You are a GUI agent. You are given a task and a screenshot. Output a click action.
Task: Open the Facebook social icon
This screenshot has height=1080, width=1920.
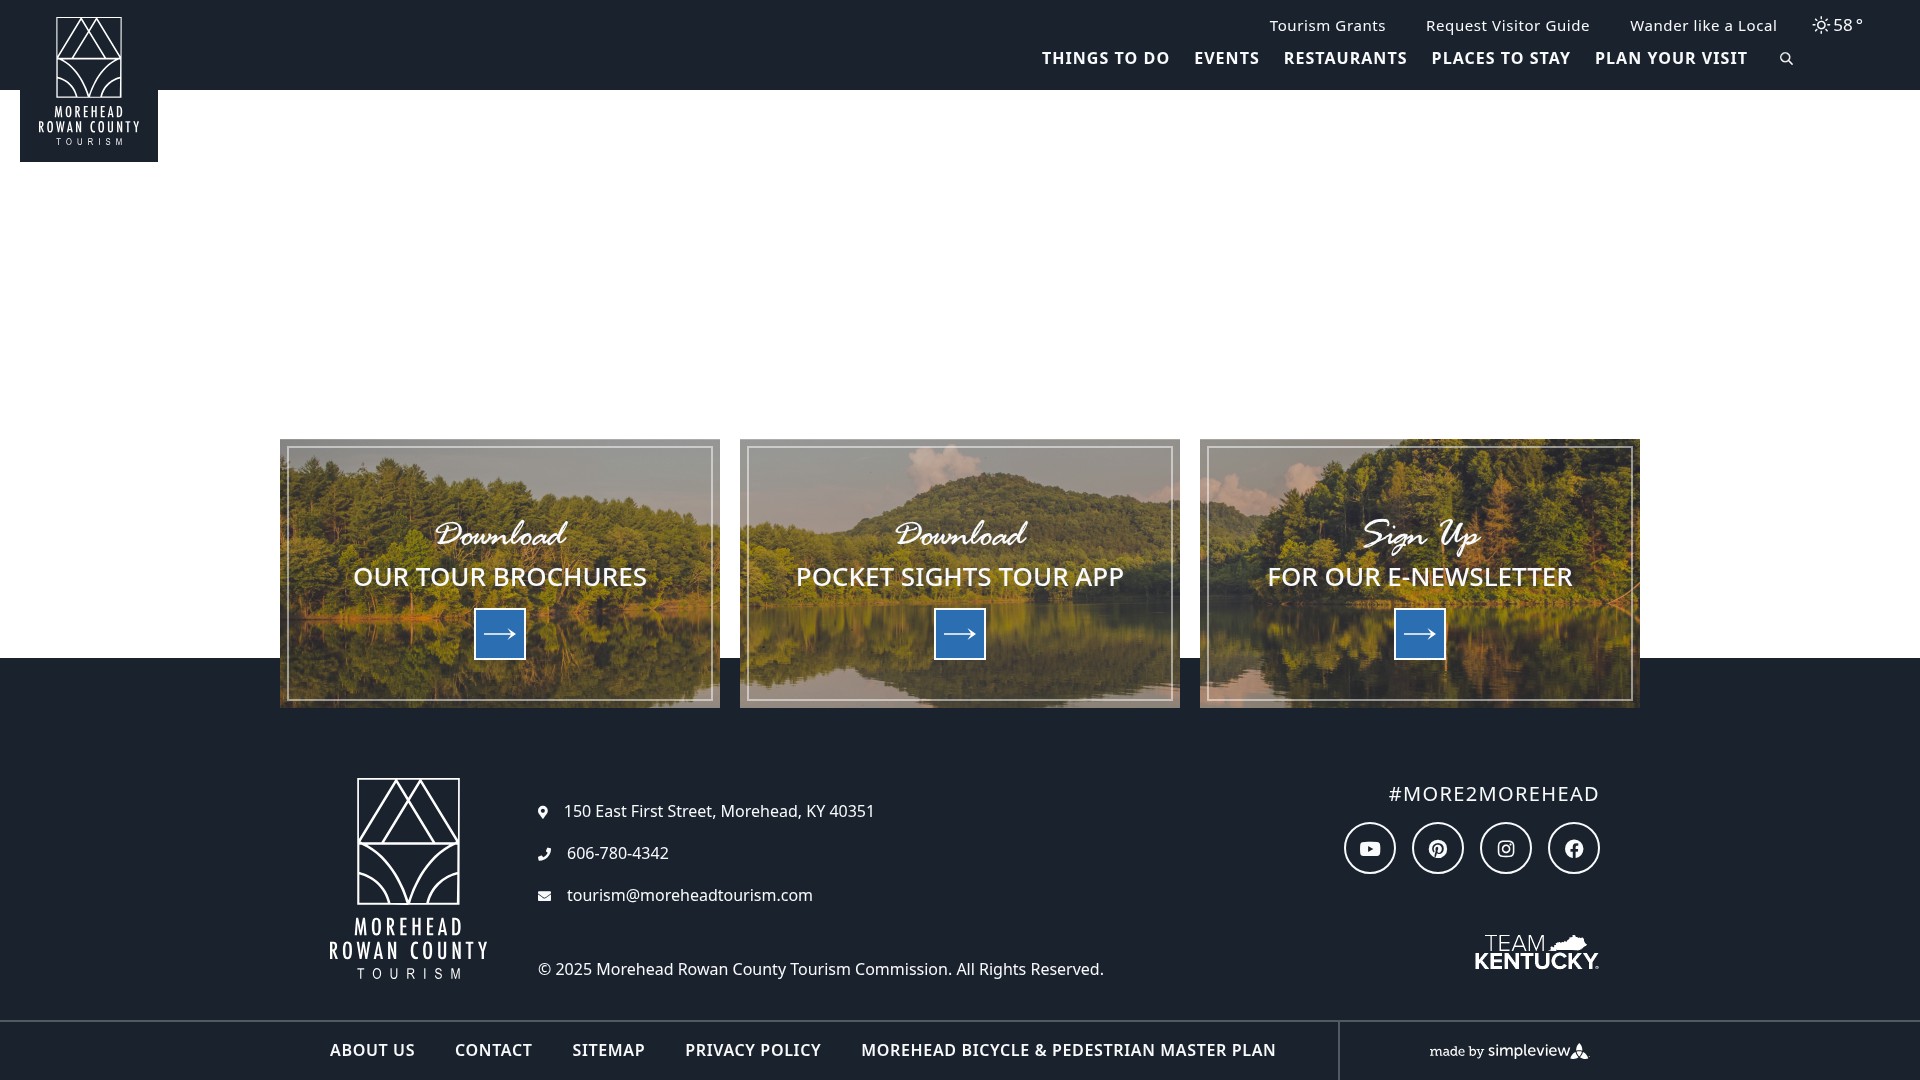click(1574, 848)
